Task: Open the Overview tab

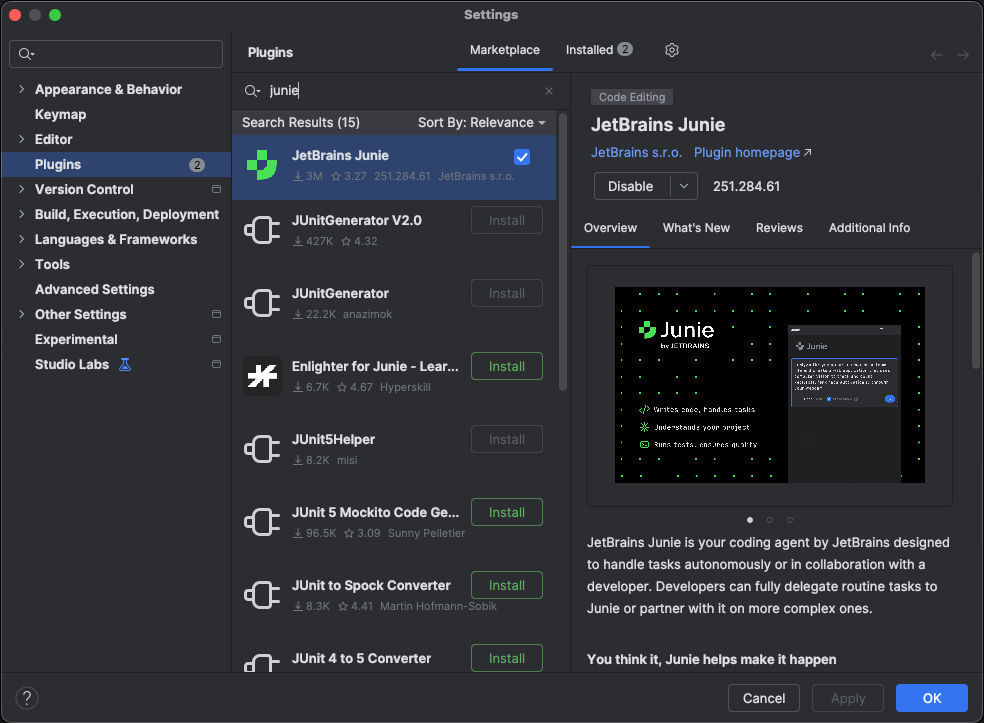Action: [x=610, y=228]
